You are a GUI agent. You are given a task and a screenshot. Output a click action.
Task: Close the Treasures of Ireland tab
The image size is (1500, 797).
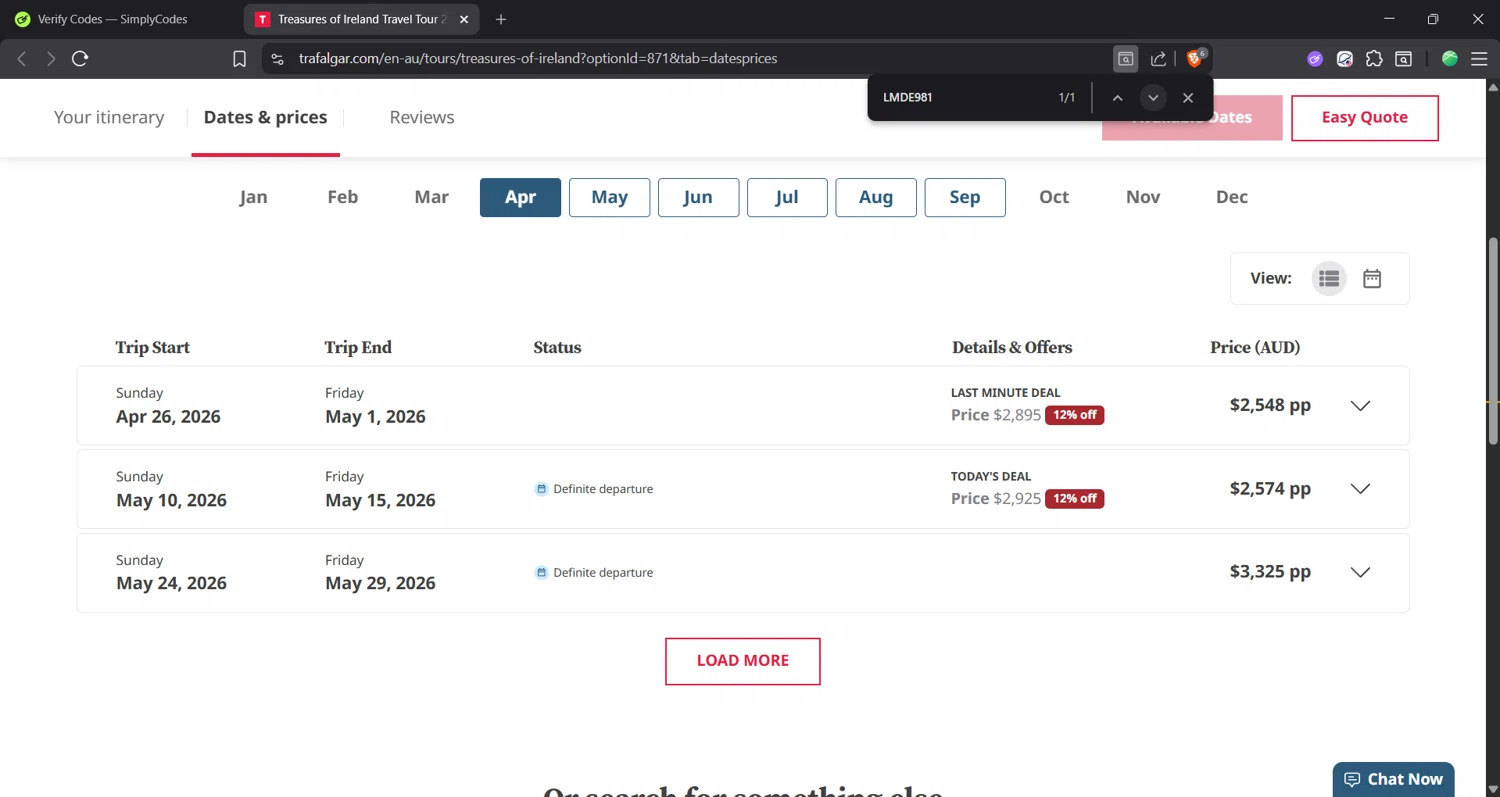tap(464, 19)
